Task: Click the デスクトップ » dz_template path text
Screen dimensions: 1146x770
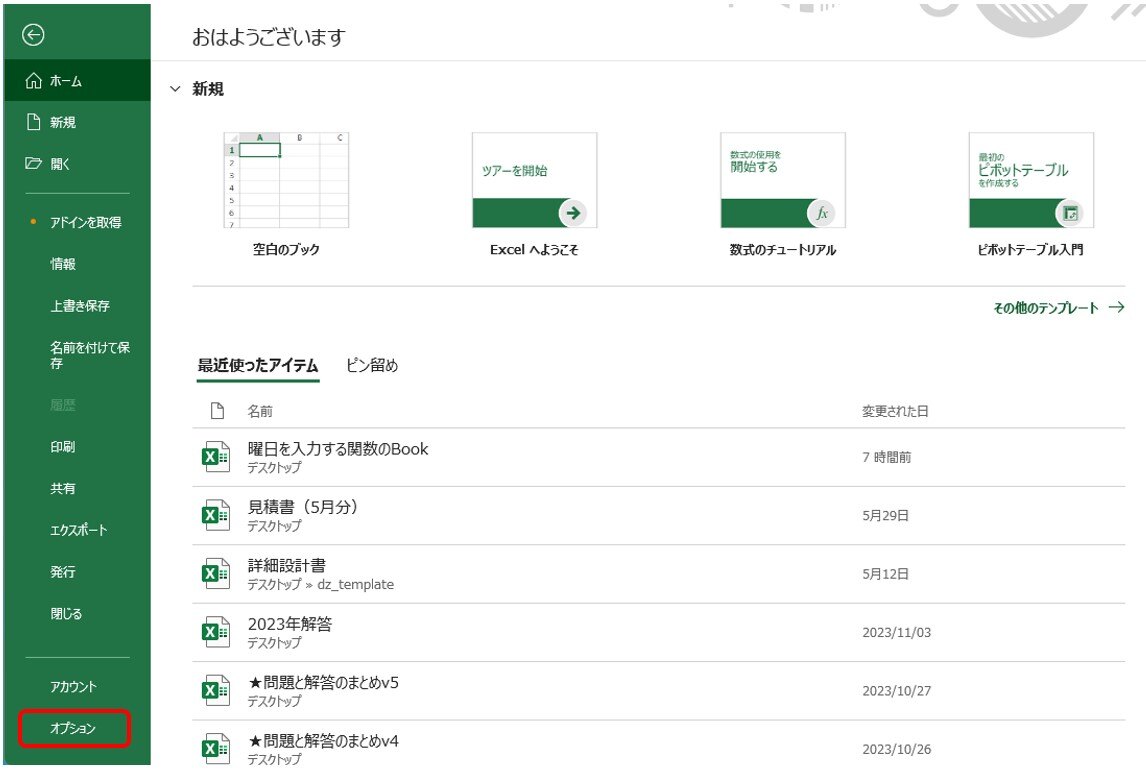Action: tap(320, 584)
